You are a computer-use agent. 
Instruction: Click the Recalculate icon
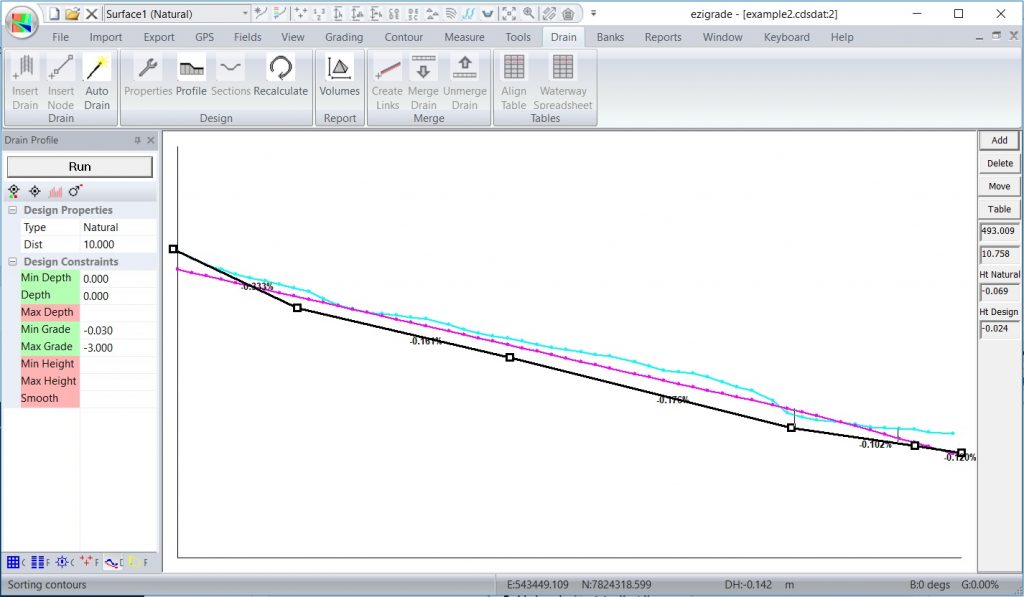281,80
